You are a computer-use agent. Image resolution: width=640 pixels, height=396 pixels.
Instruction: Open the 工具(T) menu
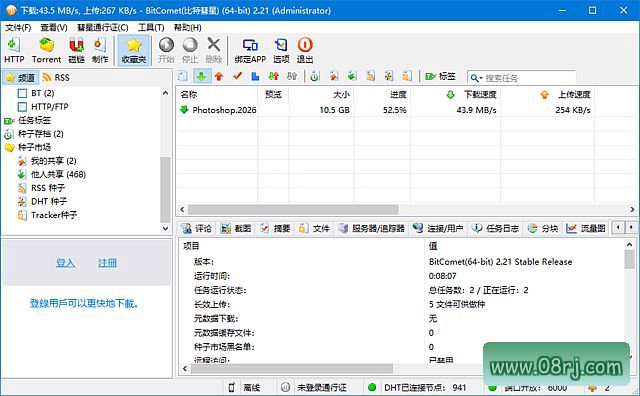coord(151,27)
